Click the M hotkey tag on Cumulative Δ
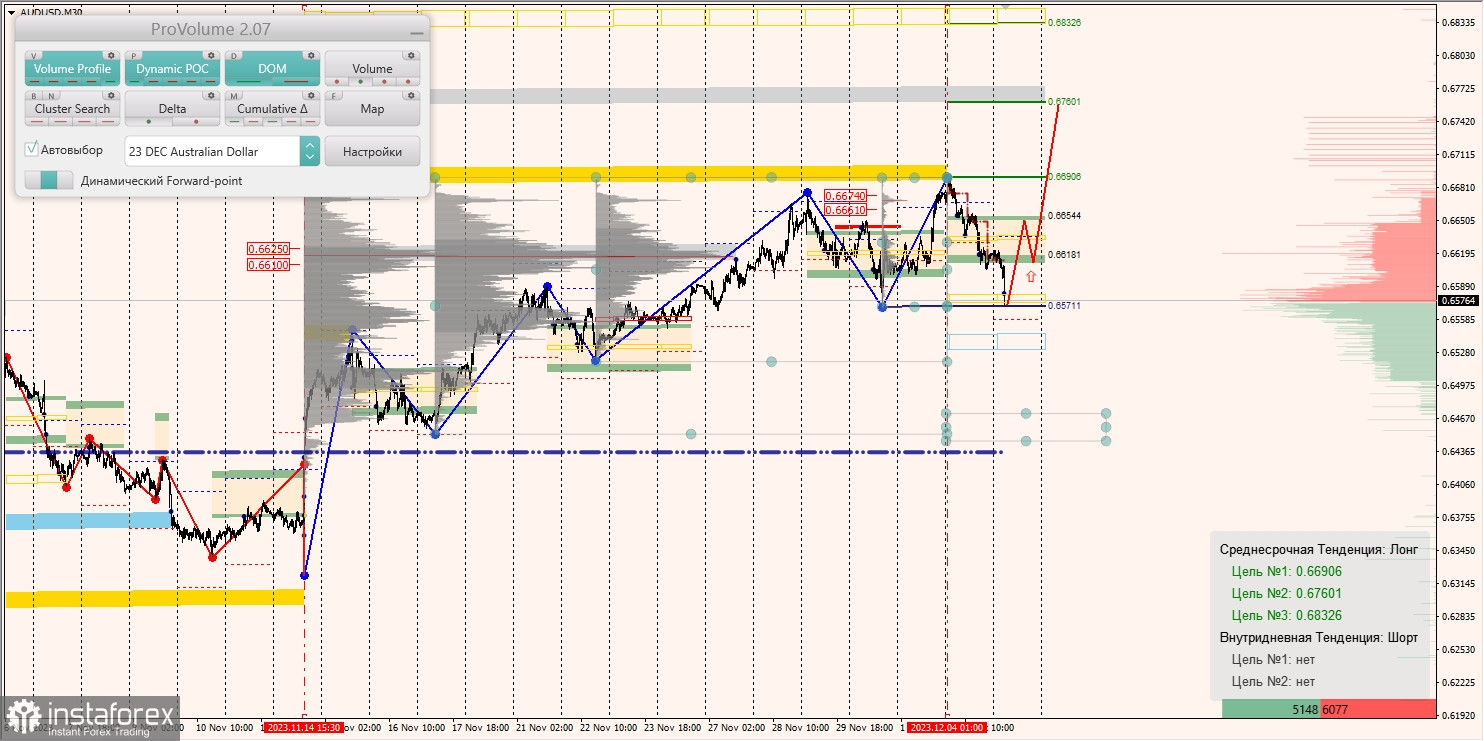 (x=234, y=96)
